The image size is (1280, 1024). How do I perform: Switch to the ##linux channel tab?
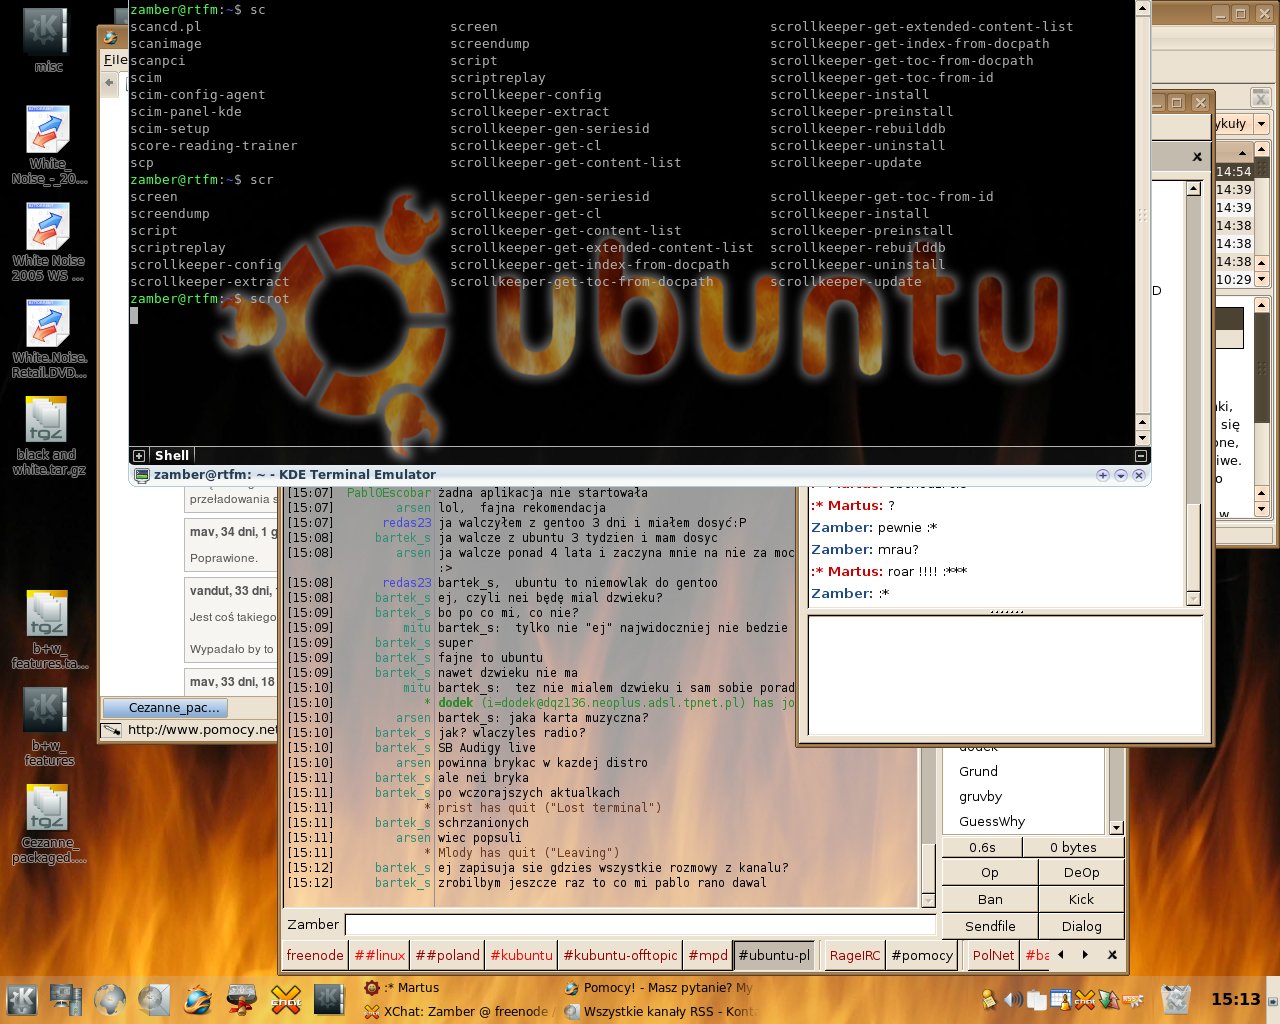click(379, 955)
